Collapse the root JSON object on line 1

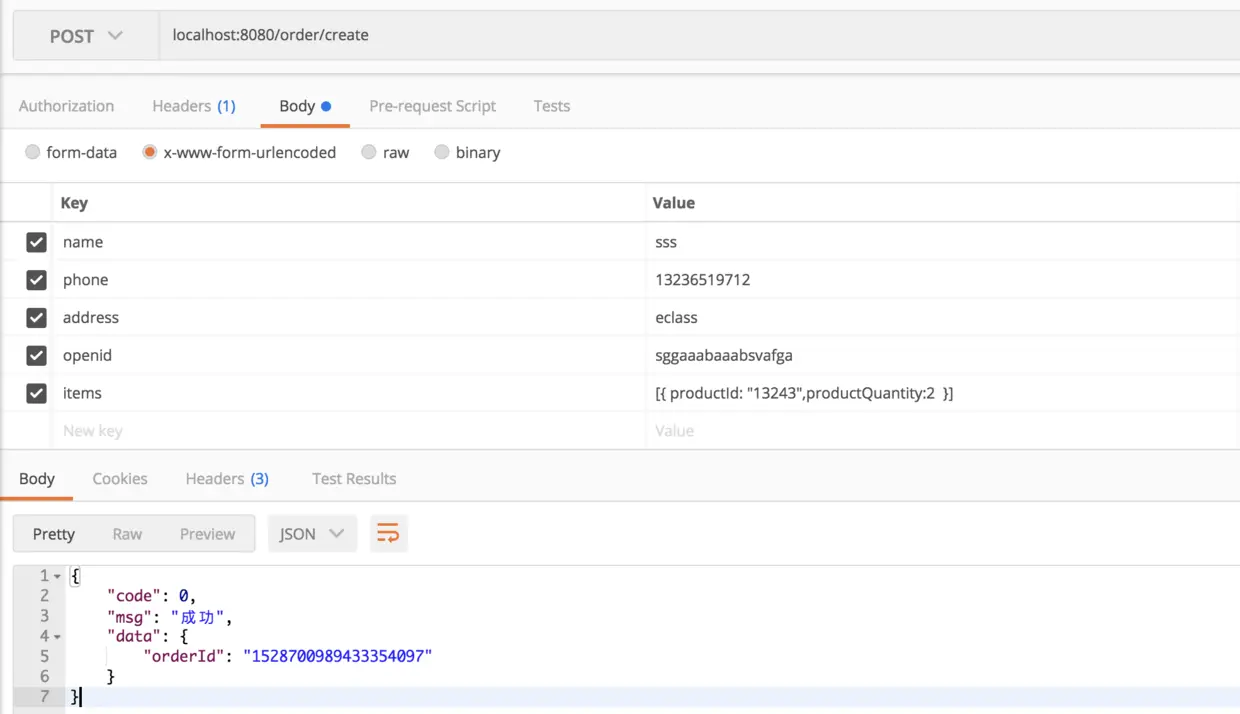pyautogui.click(x=58, y=577)
